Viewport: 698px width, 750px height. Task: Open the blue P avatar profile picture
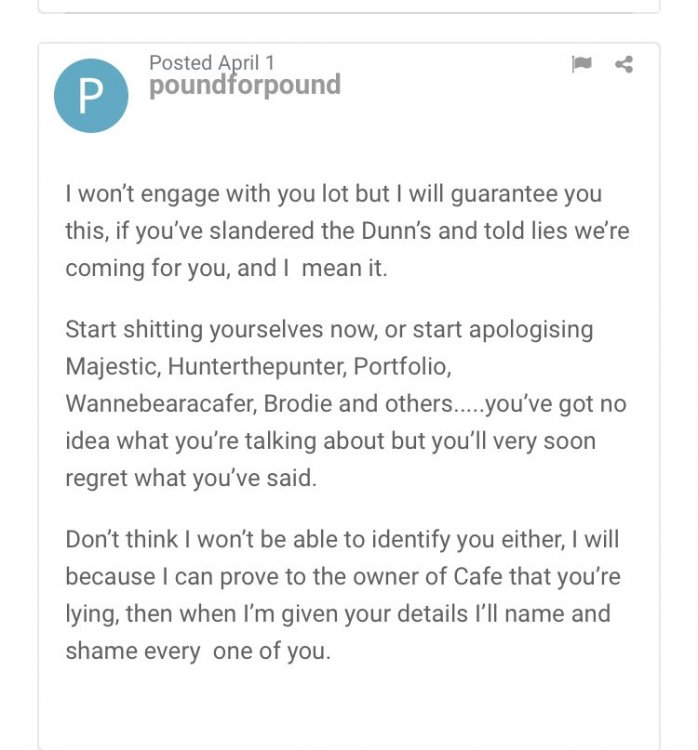click(91, 95)
